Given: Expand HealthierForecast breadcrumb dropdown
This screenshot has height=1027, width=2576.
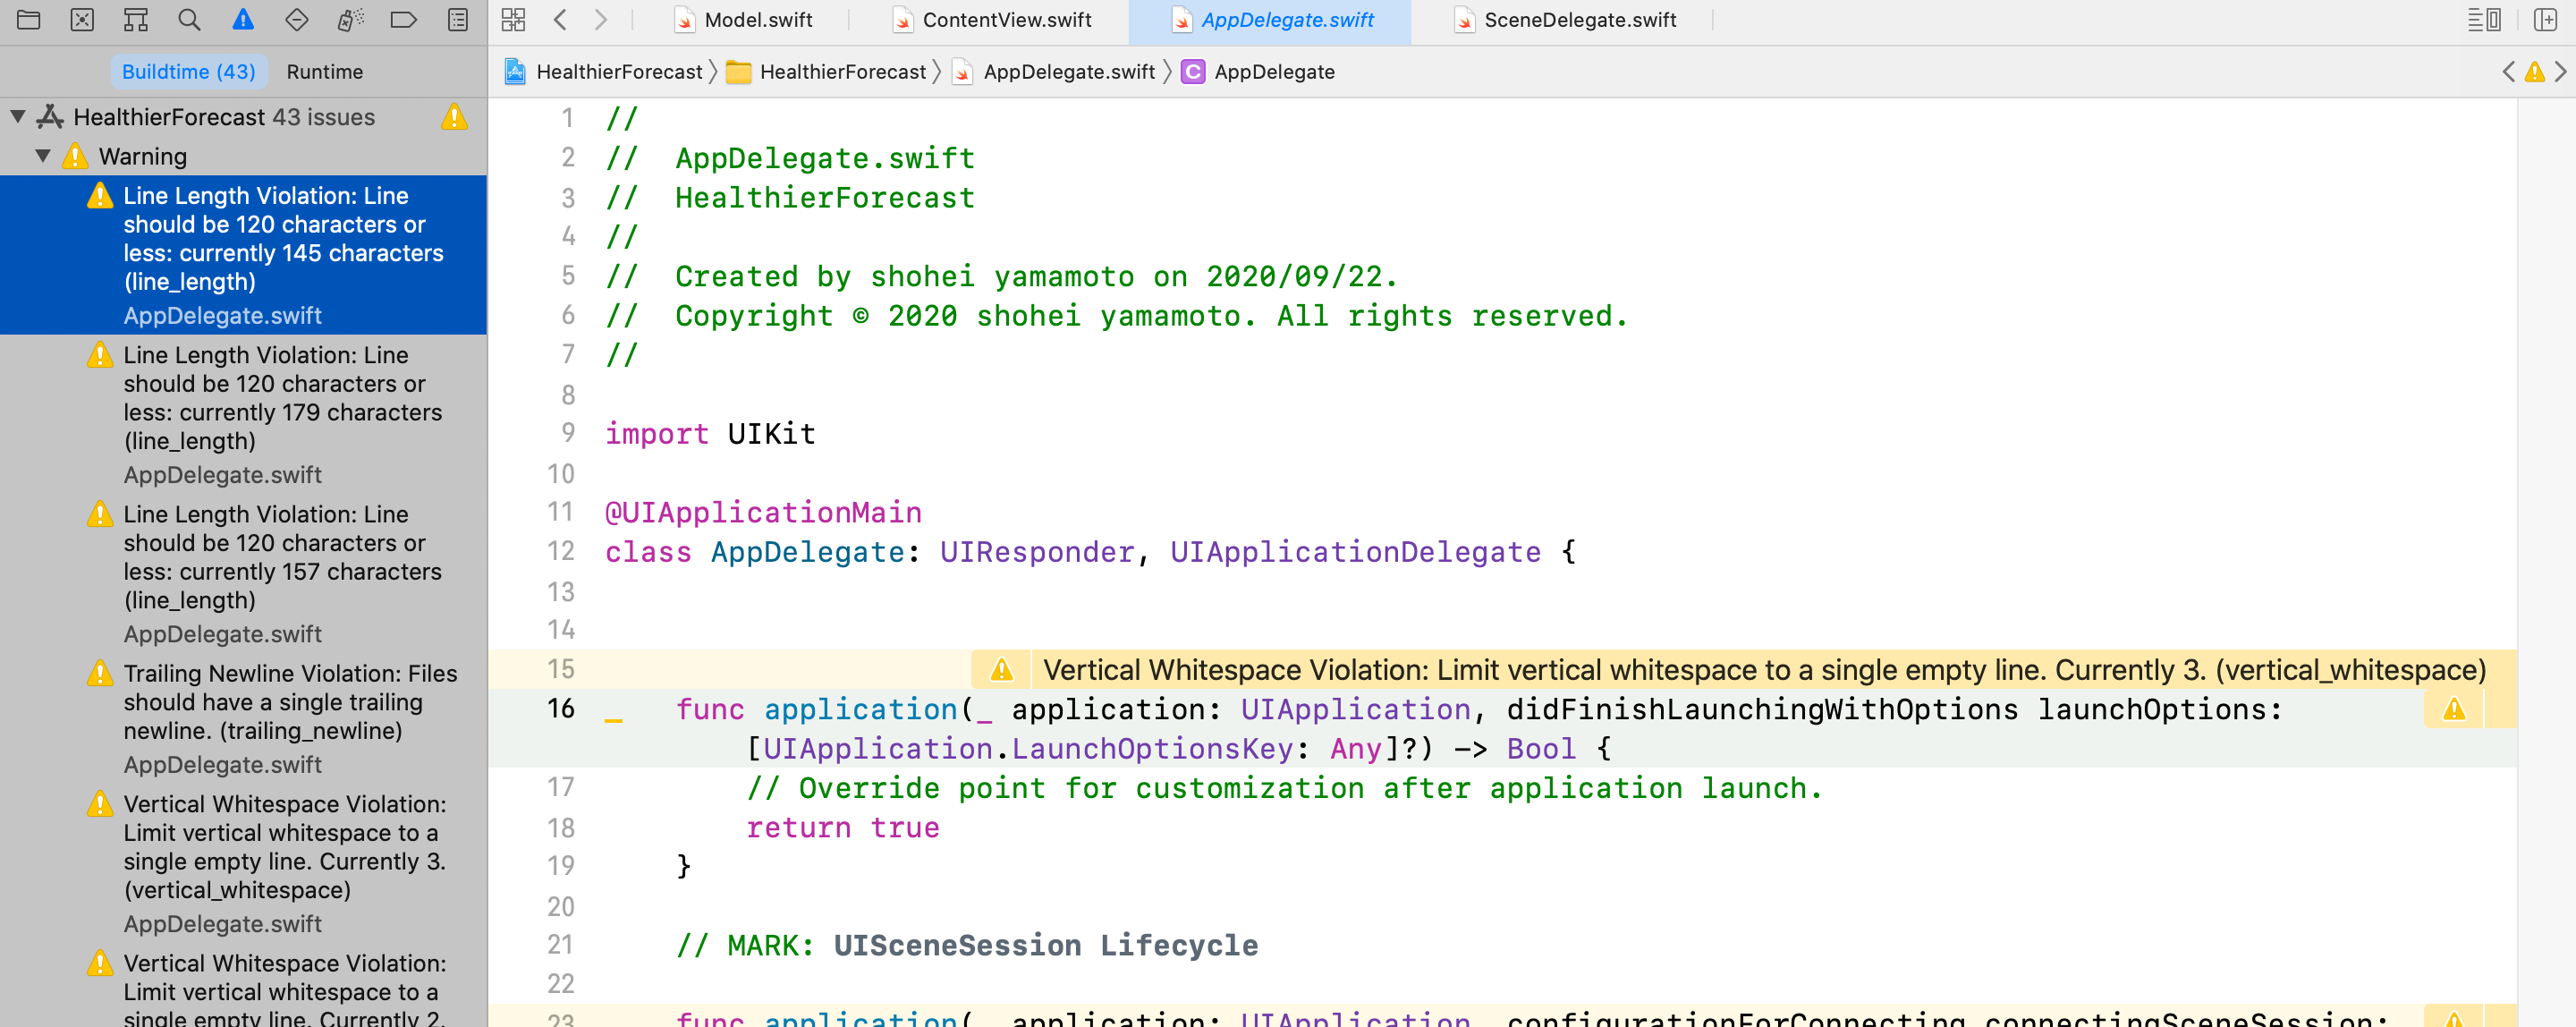Looking at the screenshot, I should 619,69.
